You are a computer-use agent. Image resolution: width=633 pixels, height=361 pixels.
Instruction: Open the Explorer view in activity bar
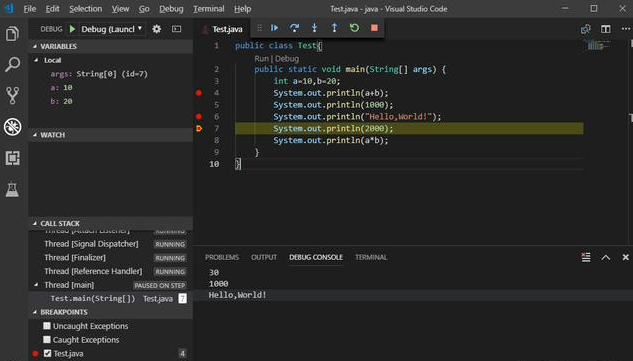pyautogui.click(x=13, y=34)
